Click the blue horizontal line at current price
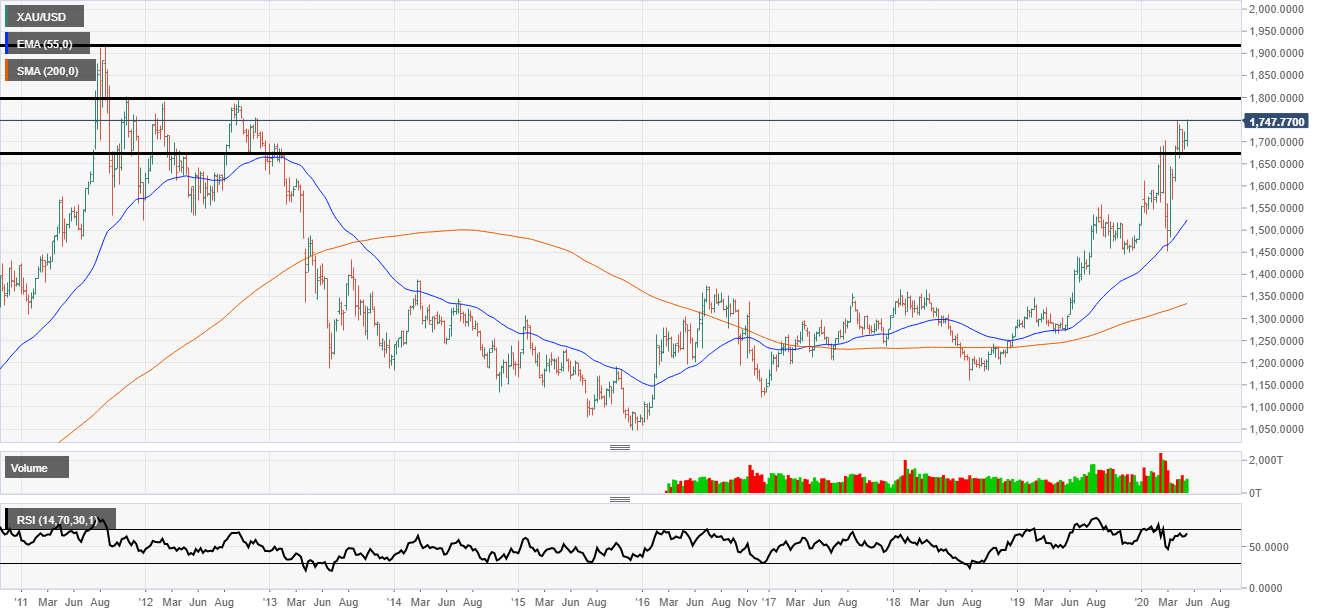Viewport: 1331px width, 615px height. [x=600, y=118]
